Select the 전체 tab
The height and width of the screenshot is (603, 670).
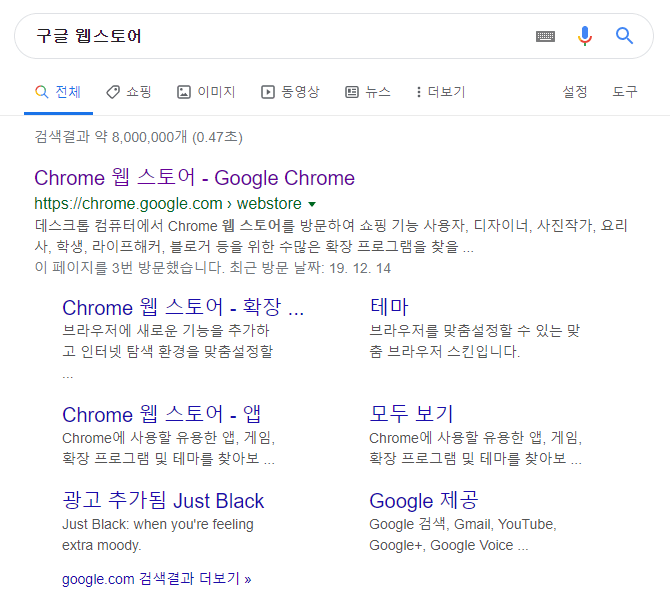(x=58, y=92)
